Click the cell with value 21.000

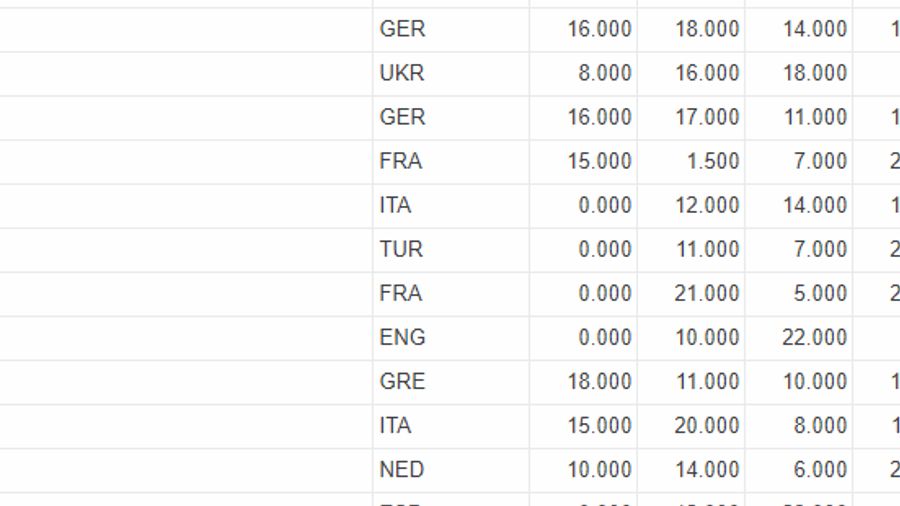[691, 294]
